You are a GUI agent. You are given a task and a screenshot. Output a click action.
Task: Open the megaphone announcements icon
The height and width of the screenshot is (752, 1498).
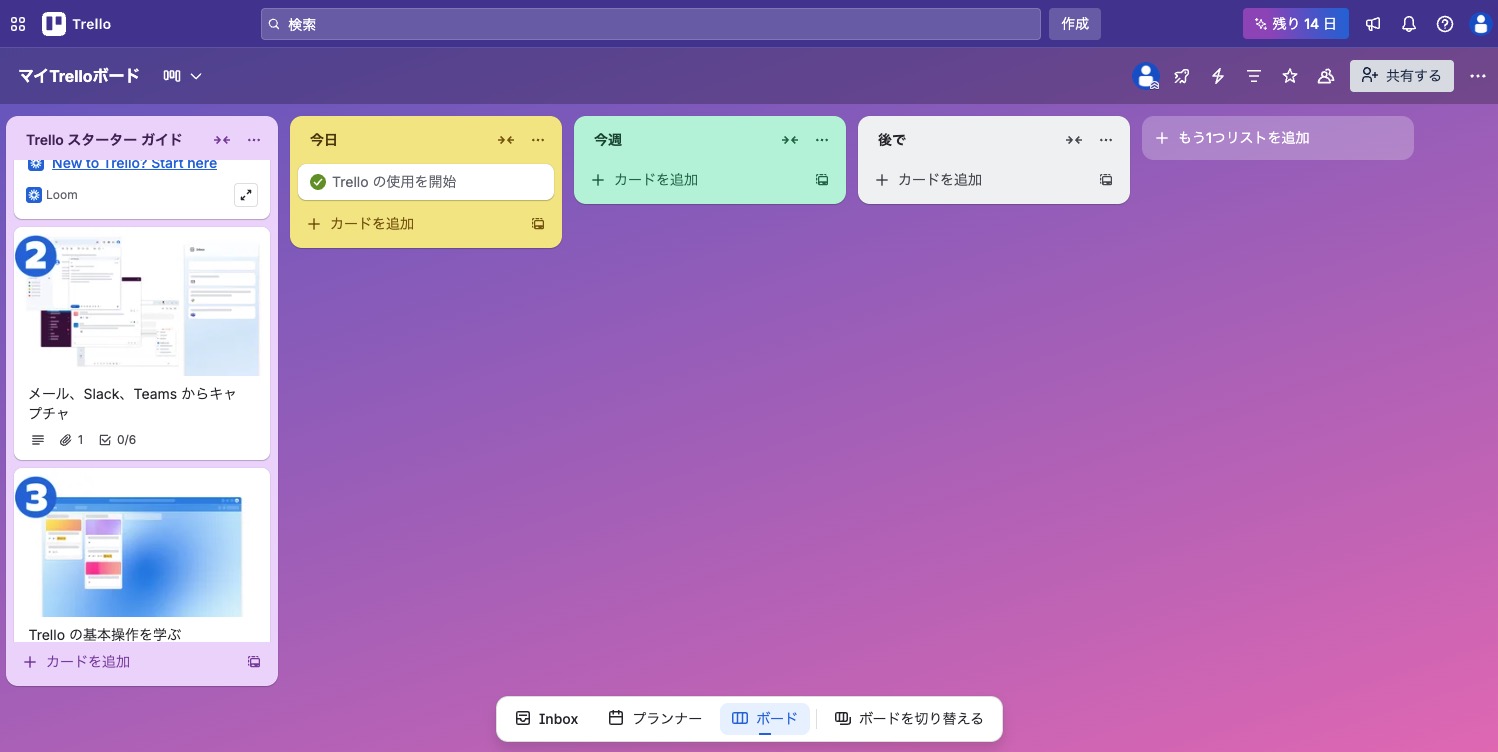point(1373,24)
